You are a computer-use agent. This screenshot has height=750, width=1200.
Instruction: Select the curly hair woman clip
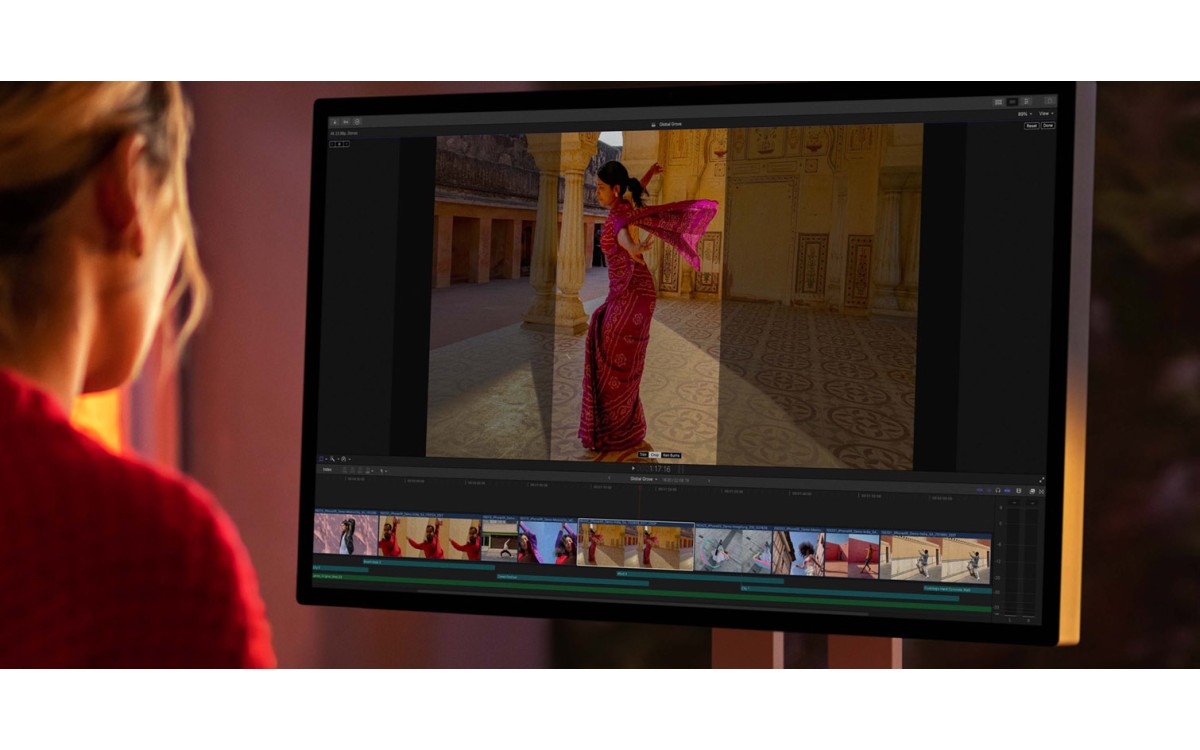[798, 553]
